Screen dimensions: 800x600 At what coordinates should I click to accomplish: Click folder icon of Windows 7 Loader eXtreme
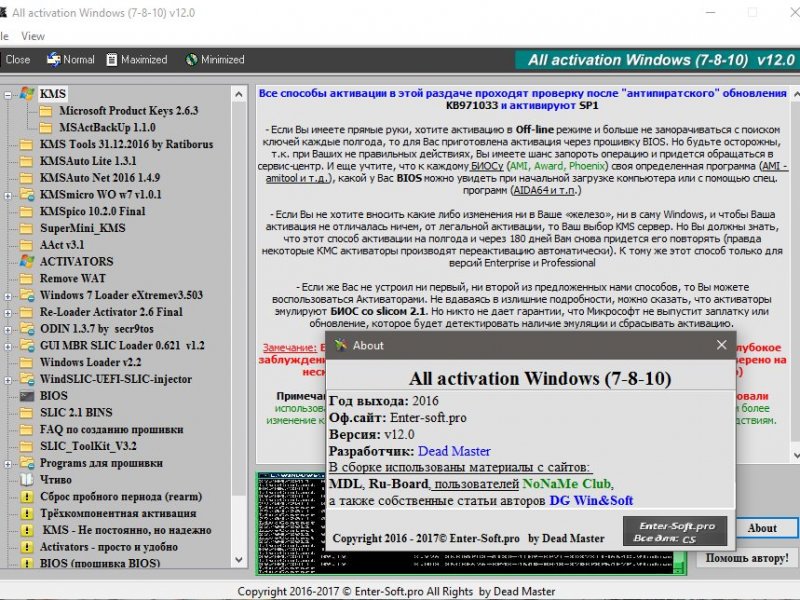point(27,295)
